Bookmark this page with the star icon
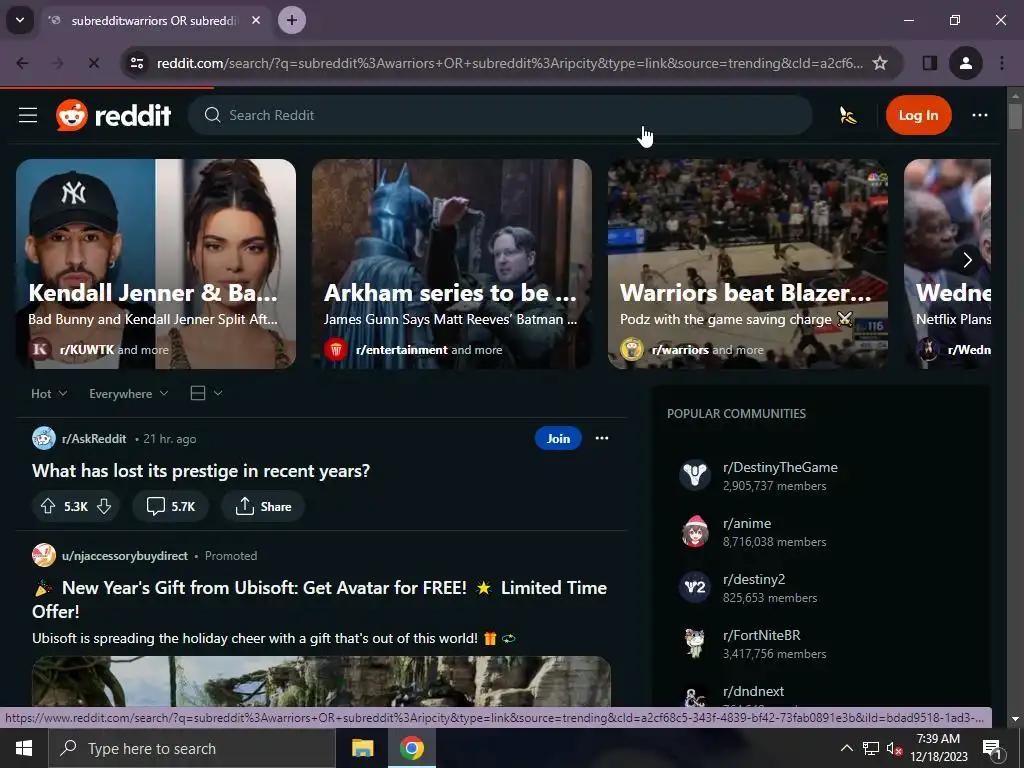The height and width of the screenshot is (768, 1024). (x=880, y=63)
